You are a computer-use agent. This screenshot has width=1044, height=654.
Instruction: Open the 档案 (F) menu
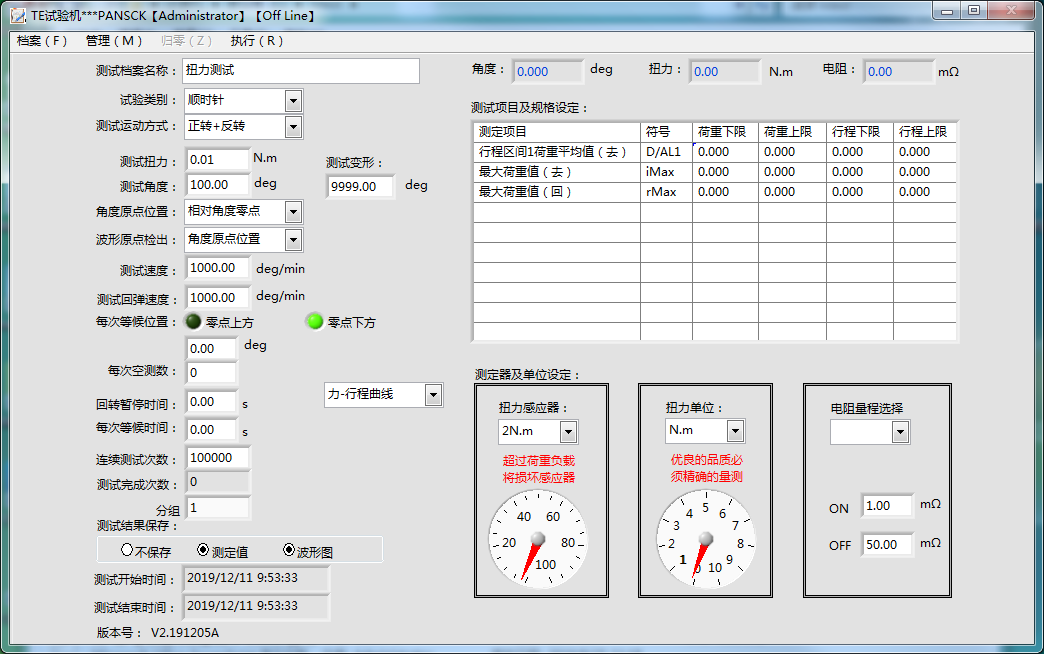tap(42, 41)
